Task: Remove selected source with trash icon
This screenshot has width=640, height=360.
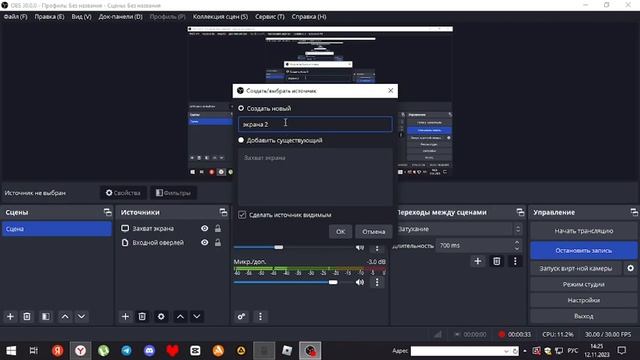Action: [142, 316]
